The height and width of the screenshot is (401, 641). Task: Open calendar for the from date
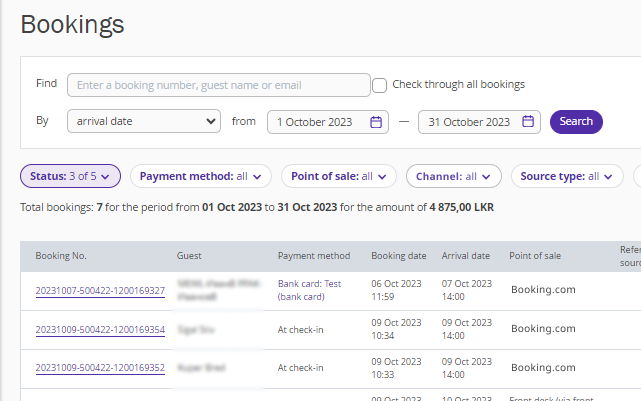pos(377,122)
